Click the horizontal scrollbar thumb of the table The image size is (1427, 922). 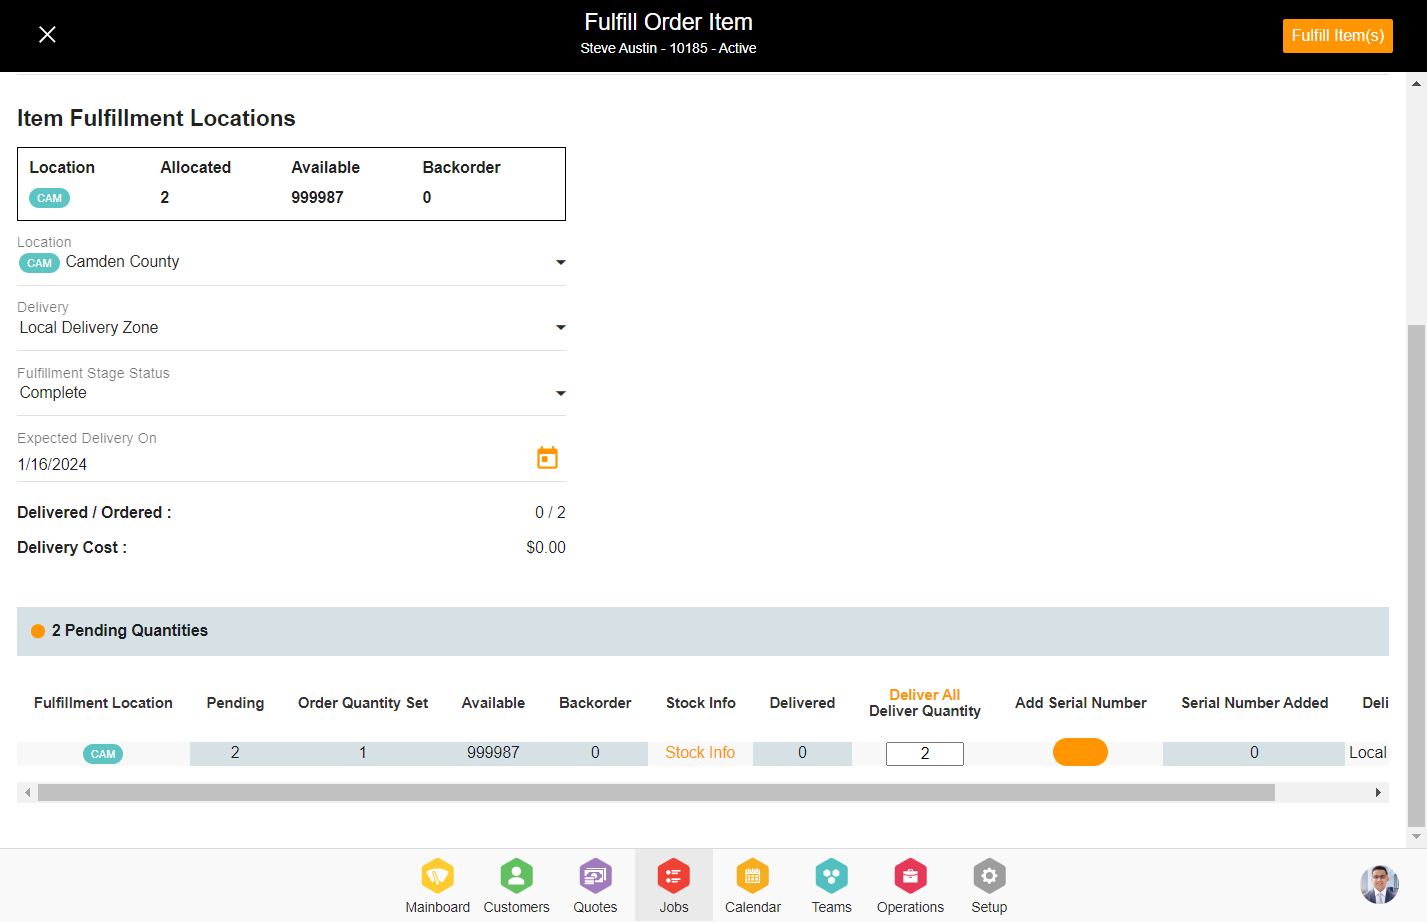pyautogui.click(x=656, y=792)
